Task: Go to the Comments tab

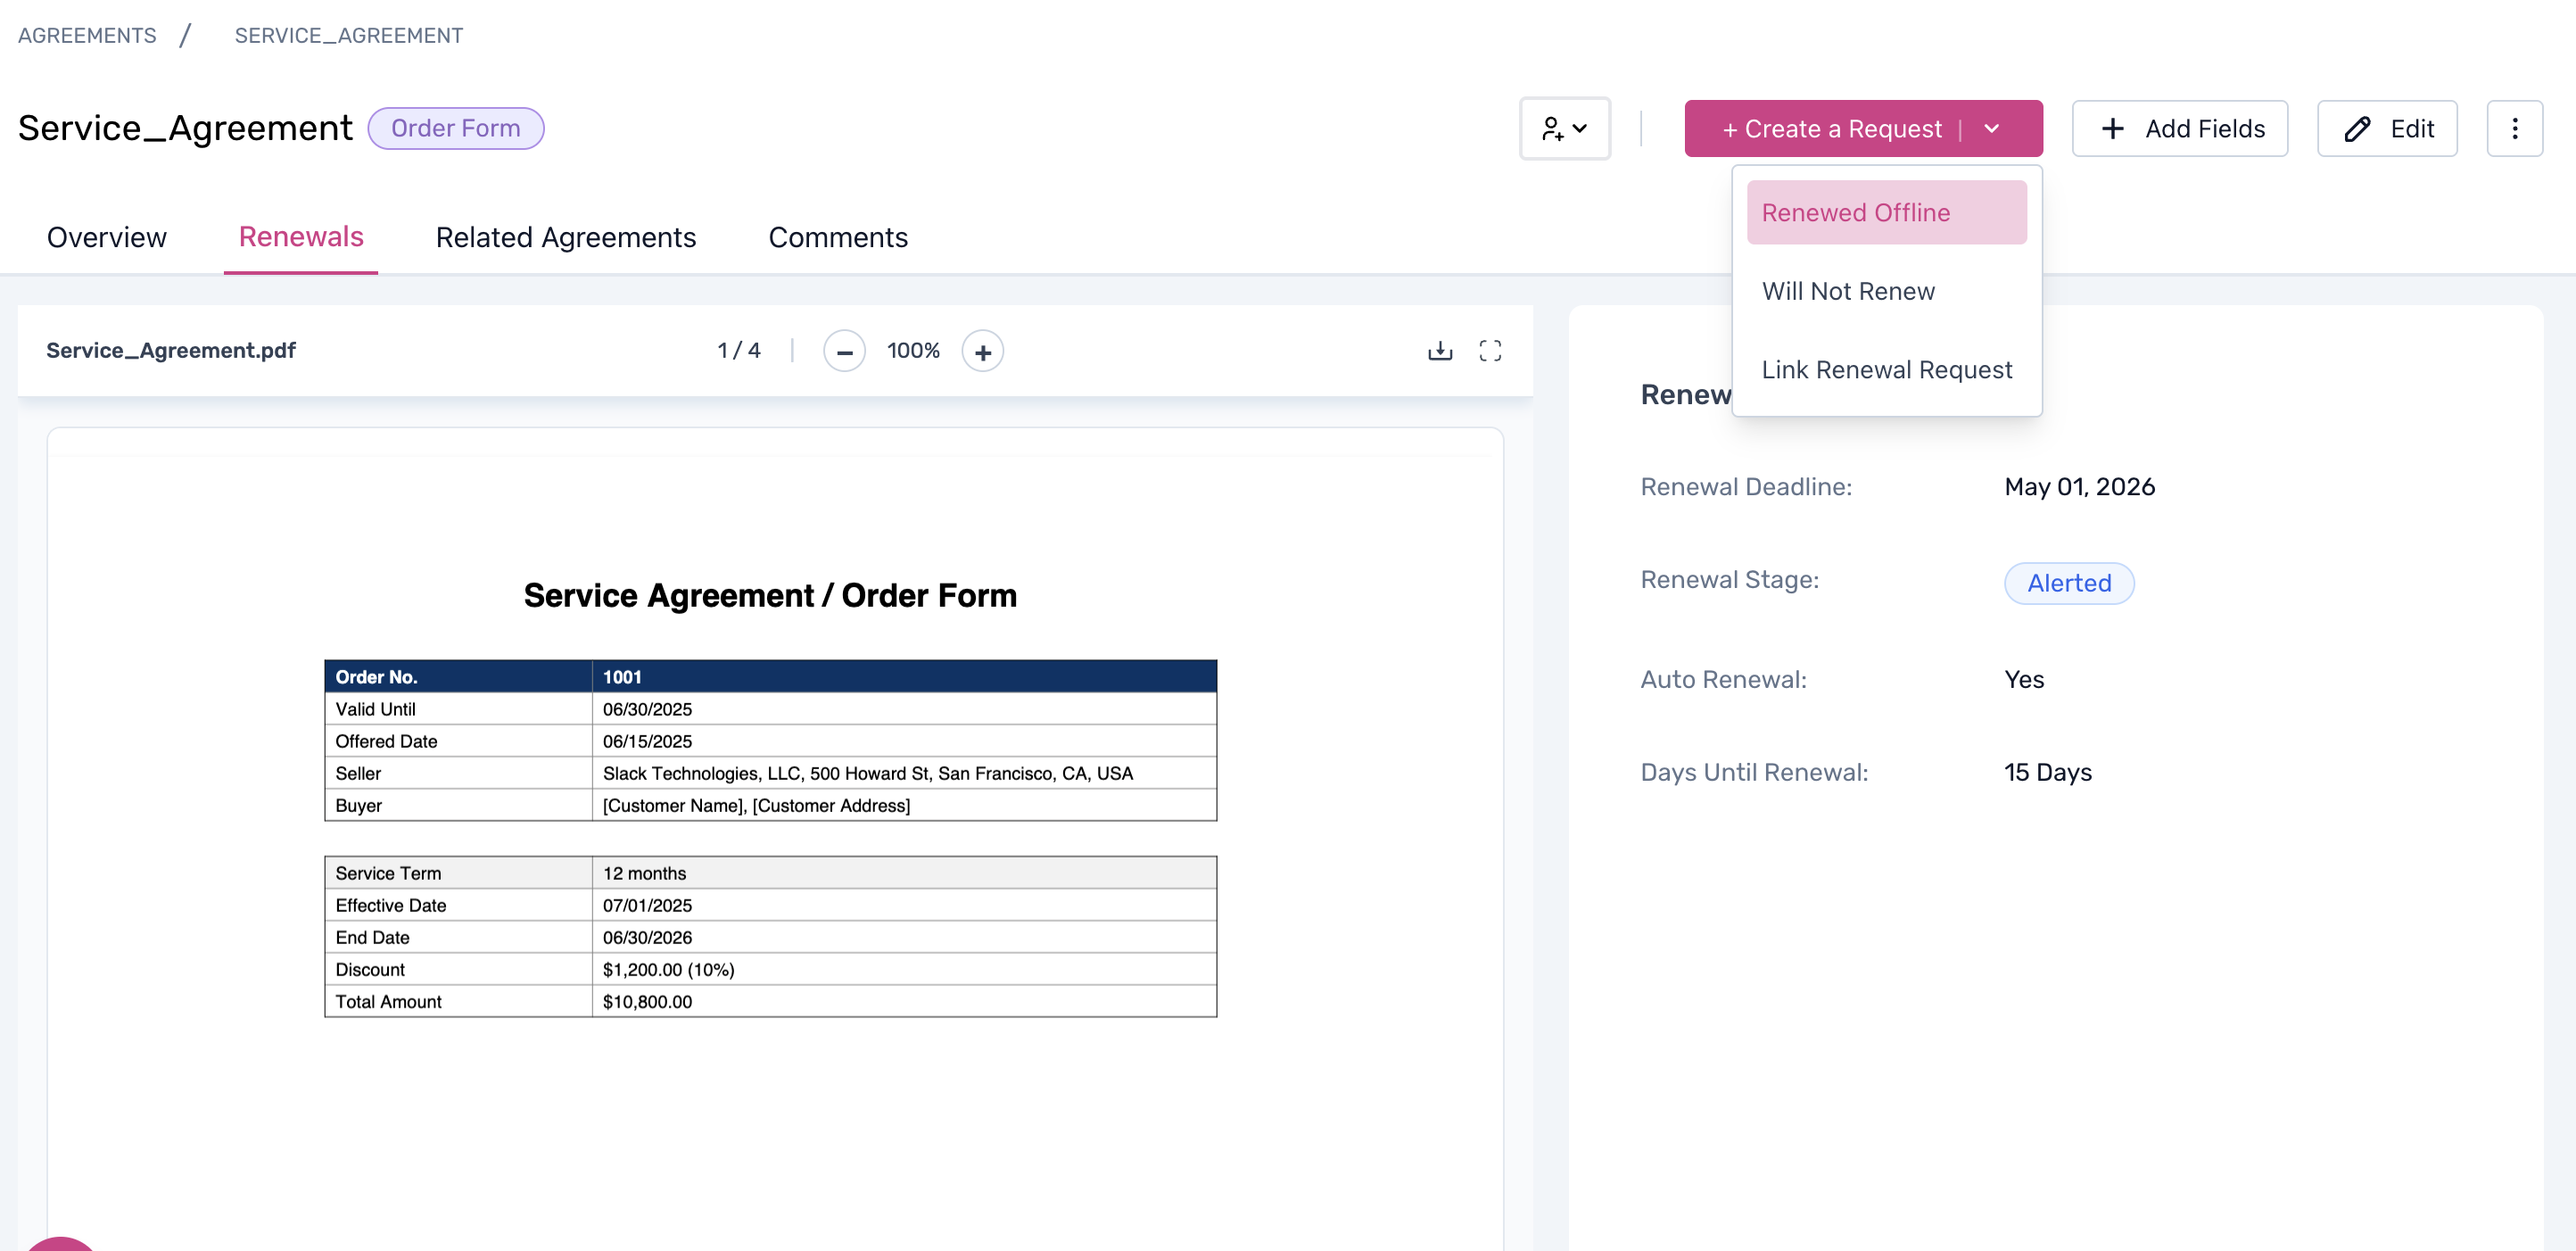Action: [x=837, y=237]
